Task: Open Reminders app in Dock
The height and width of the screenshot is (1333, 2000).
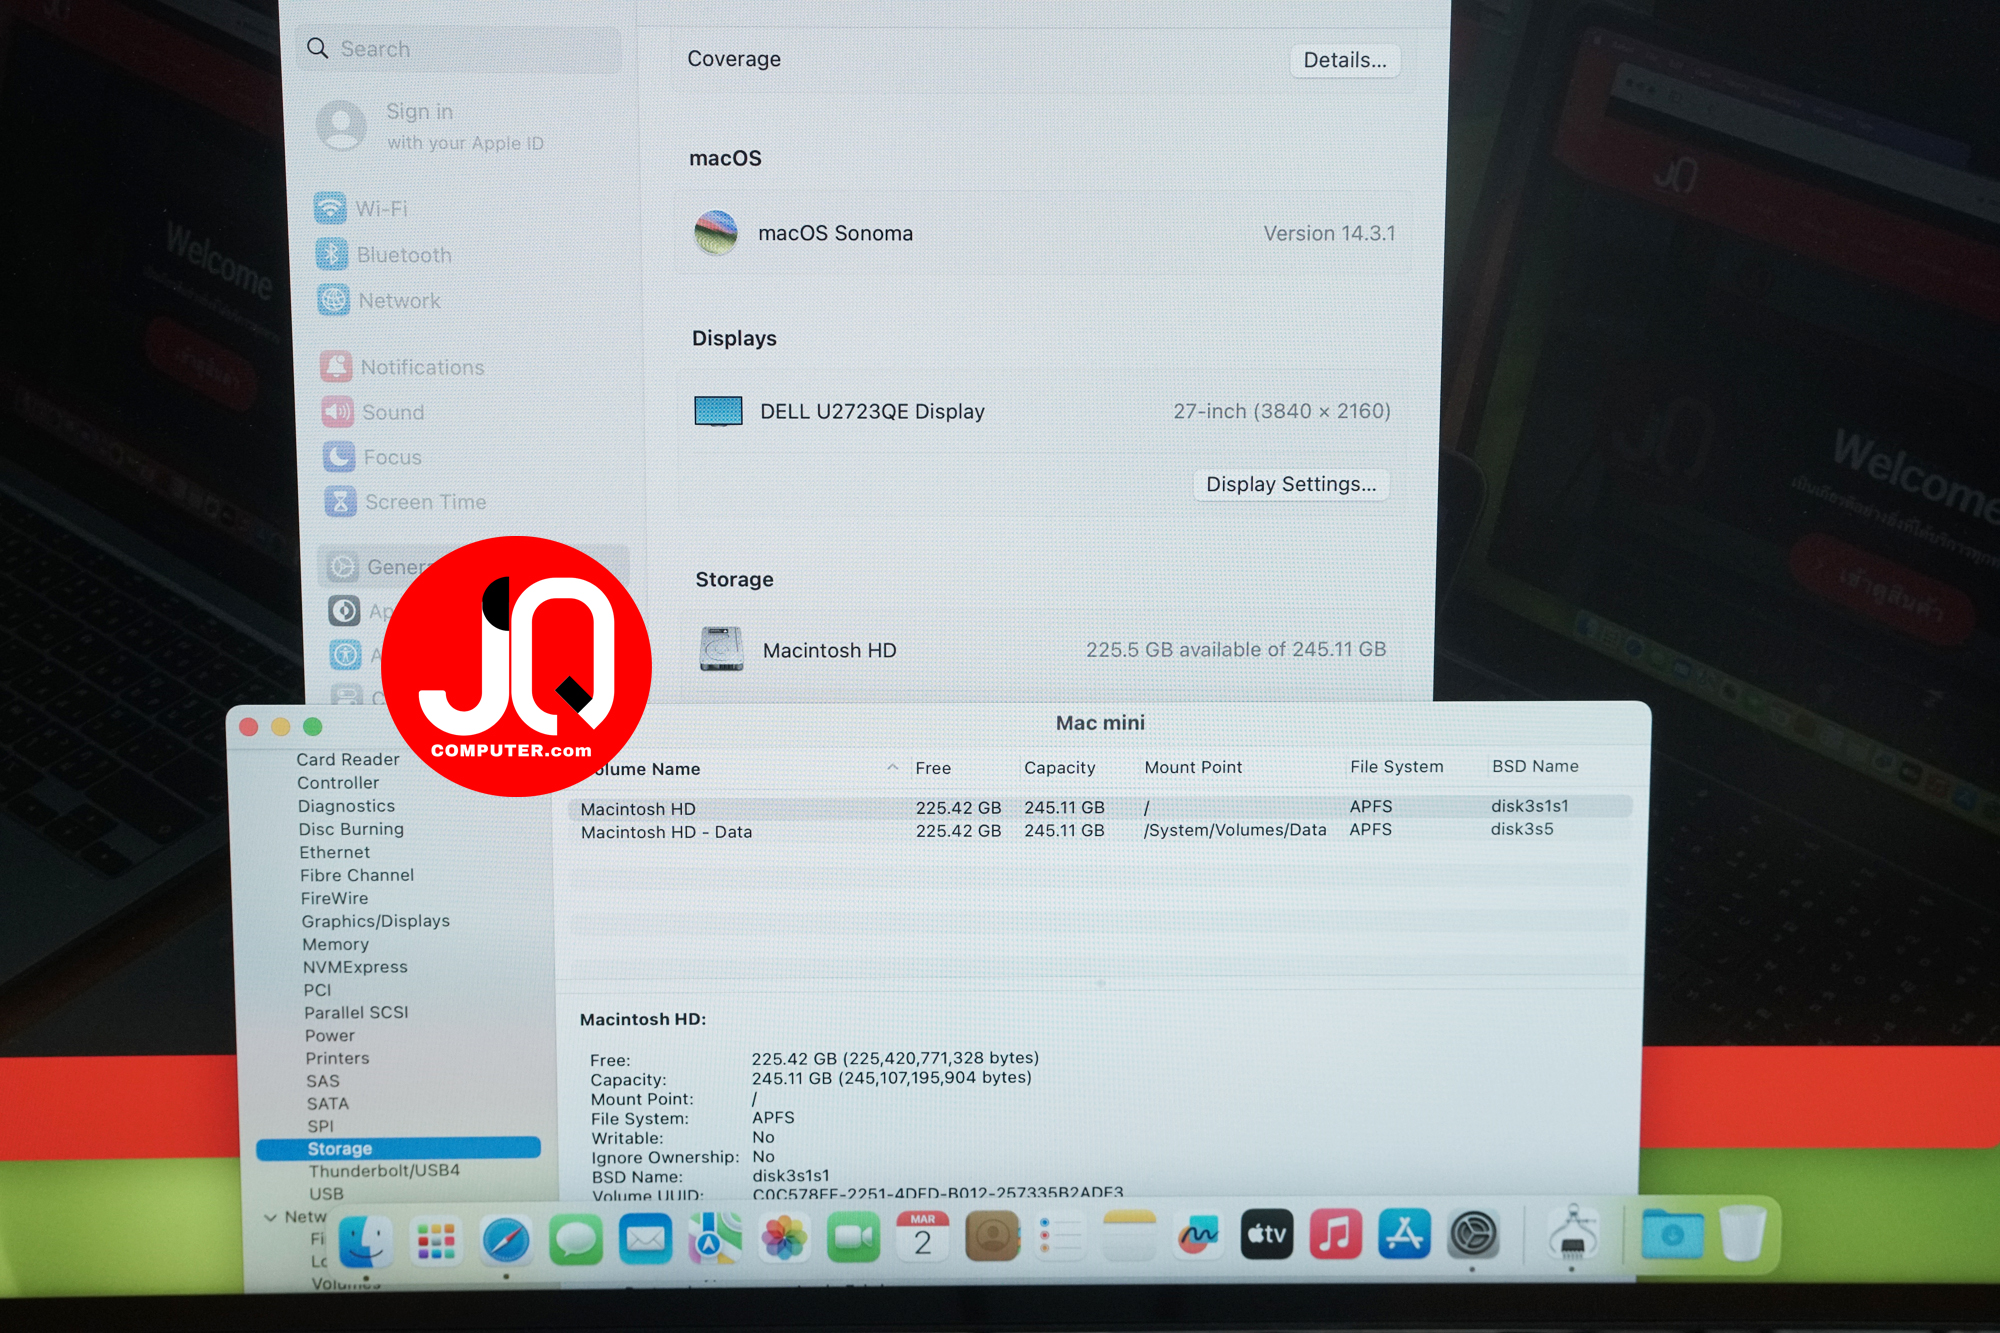Action: pos(1061,1236)
